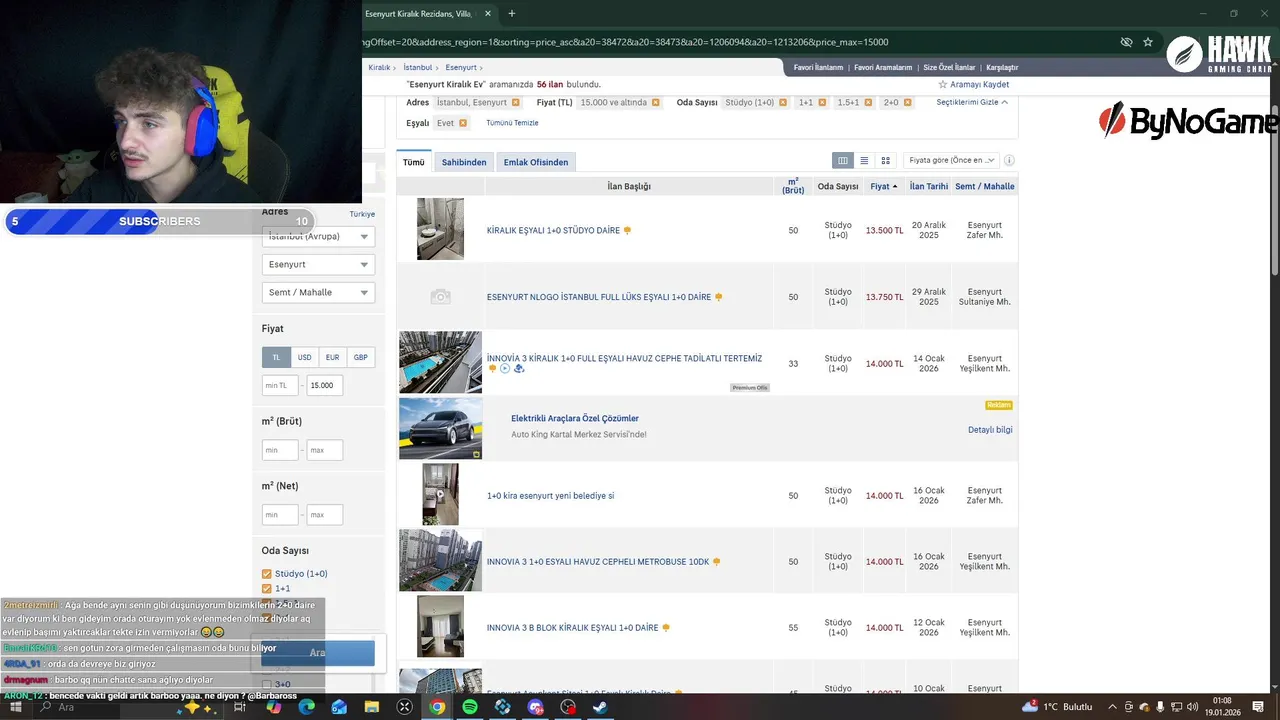Image resolution: width=1280 pixels, height=720 pixels.
Task: Remove the 1.5+1 room filter chip
Action: 869,102
